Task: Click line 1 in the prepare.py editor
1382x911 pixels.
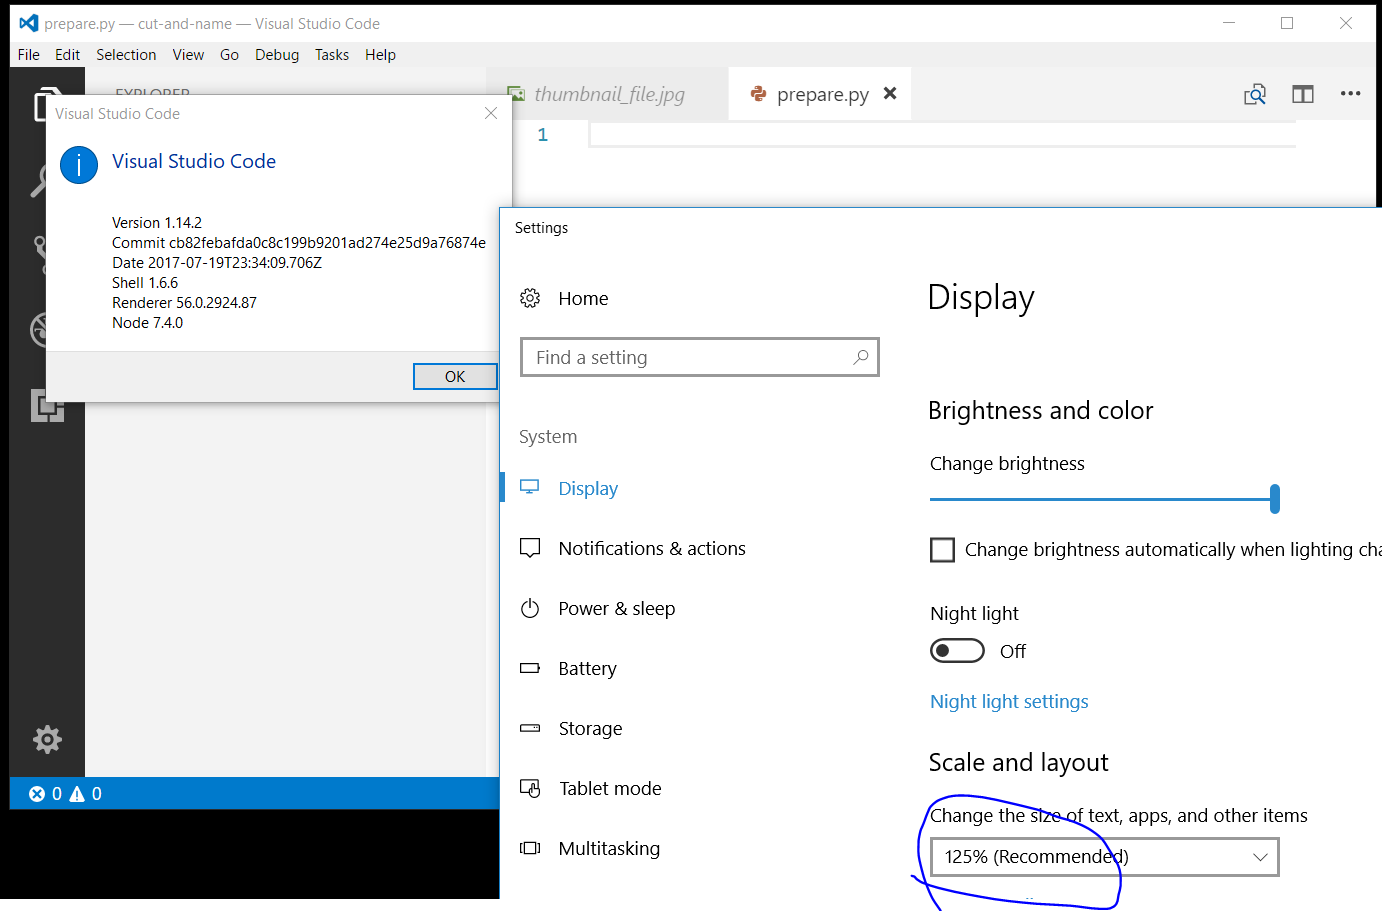Action: (x=942, y=135)
